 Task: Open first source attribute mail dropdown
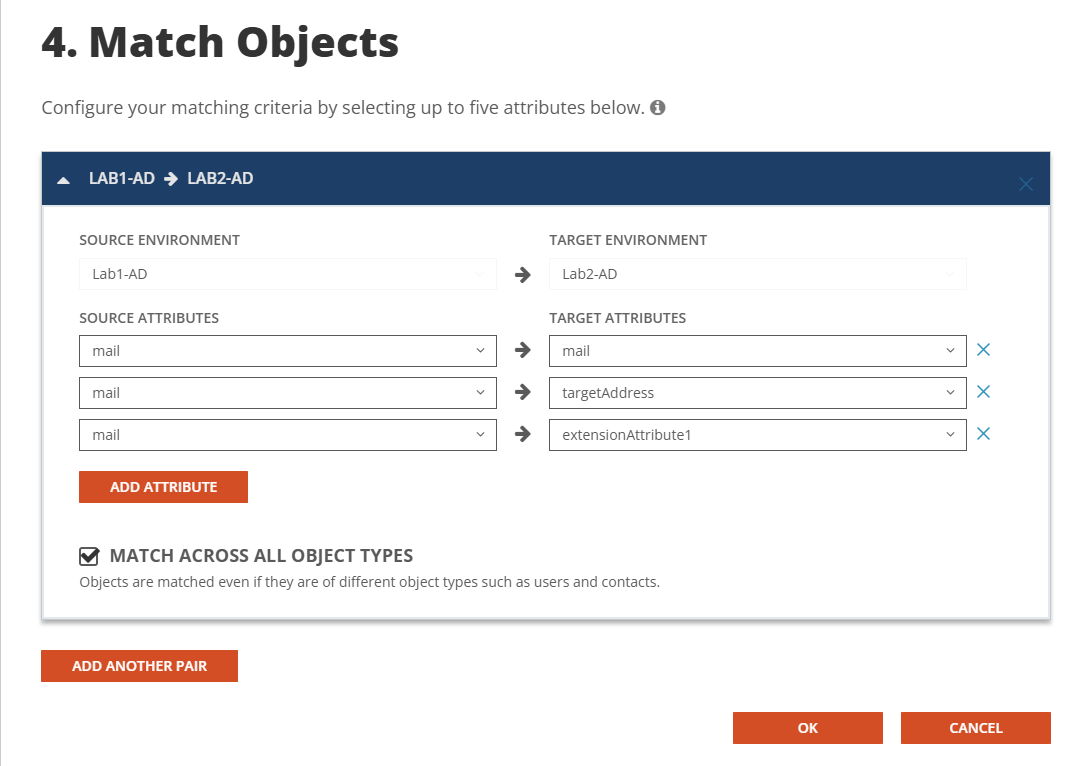287,351
